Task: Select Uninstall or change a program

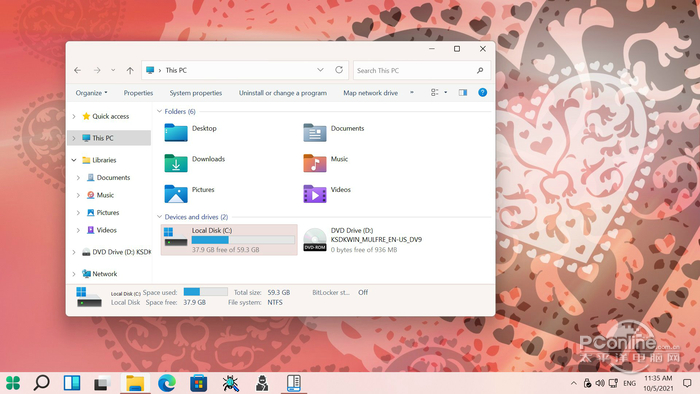Action: 283,93
